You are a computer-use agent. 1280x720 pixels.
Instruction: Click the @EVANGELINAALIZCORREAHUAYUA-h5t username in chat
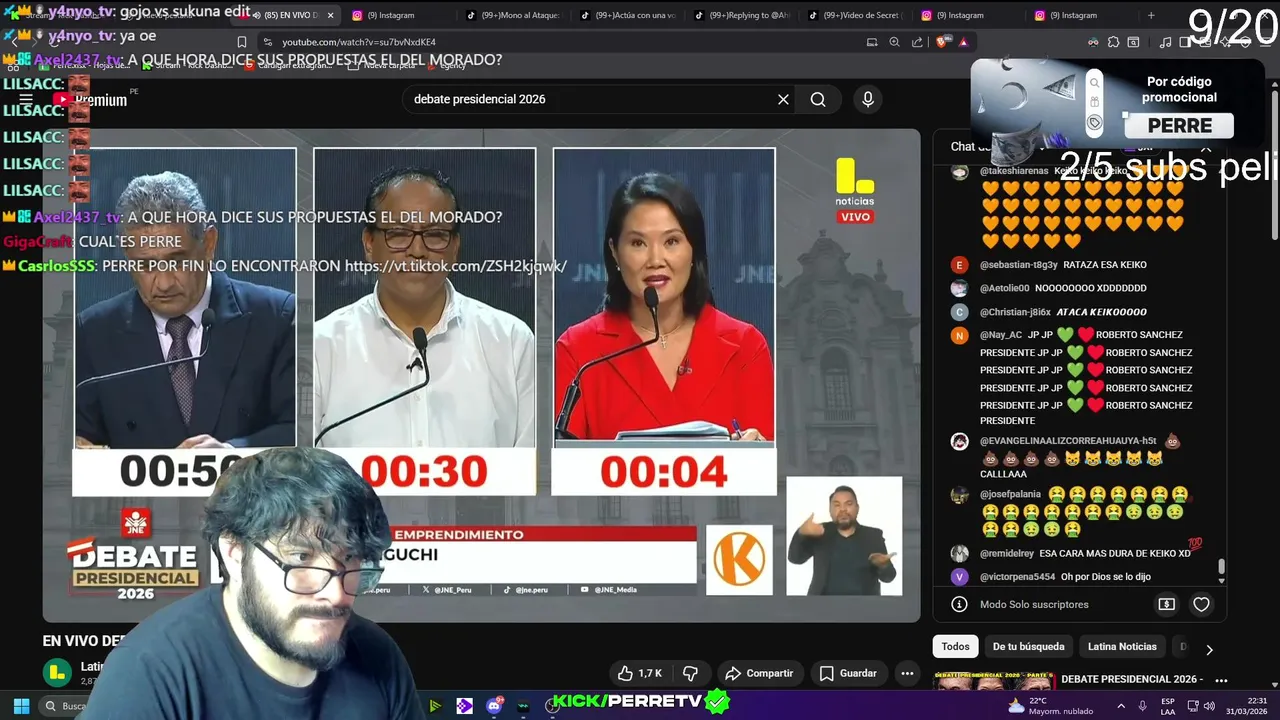point(1067,441)
